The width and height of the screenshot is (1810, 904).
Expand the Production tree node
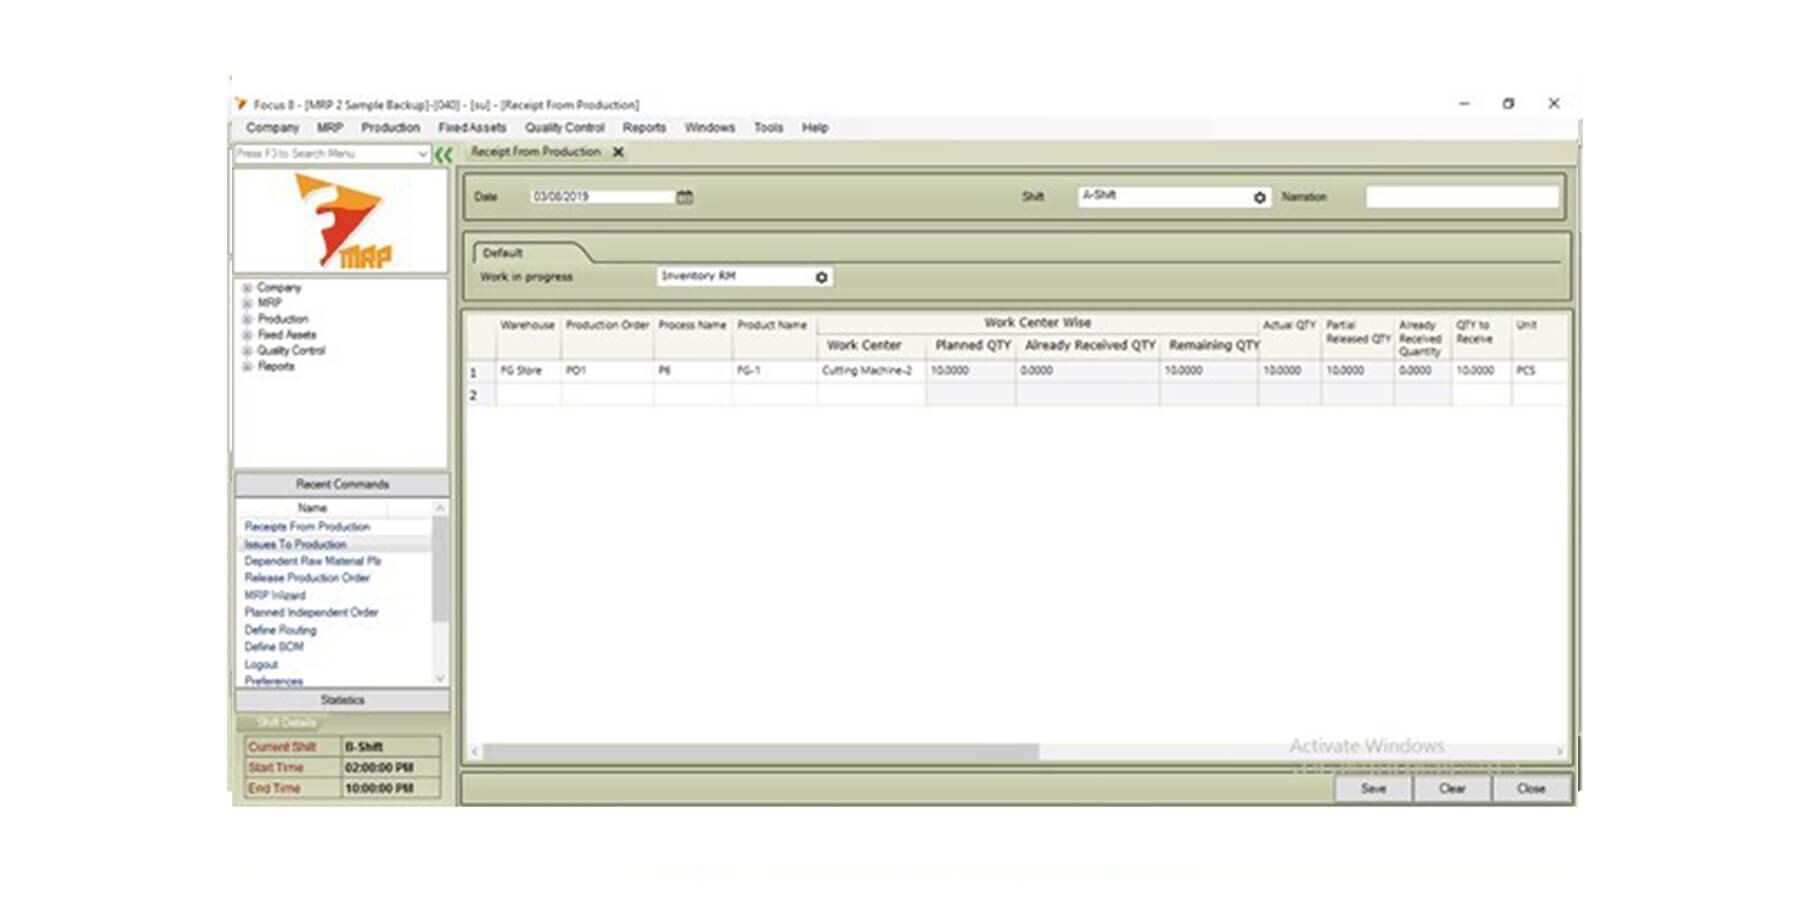(247, 319)
